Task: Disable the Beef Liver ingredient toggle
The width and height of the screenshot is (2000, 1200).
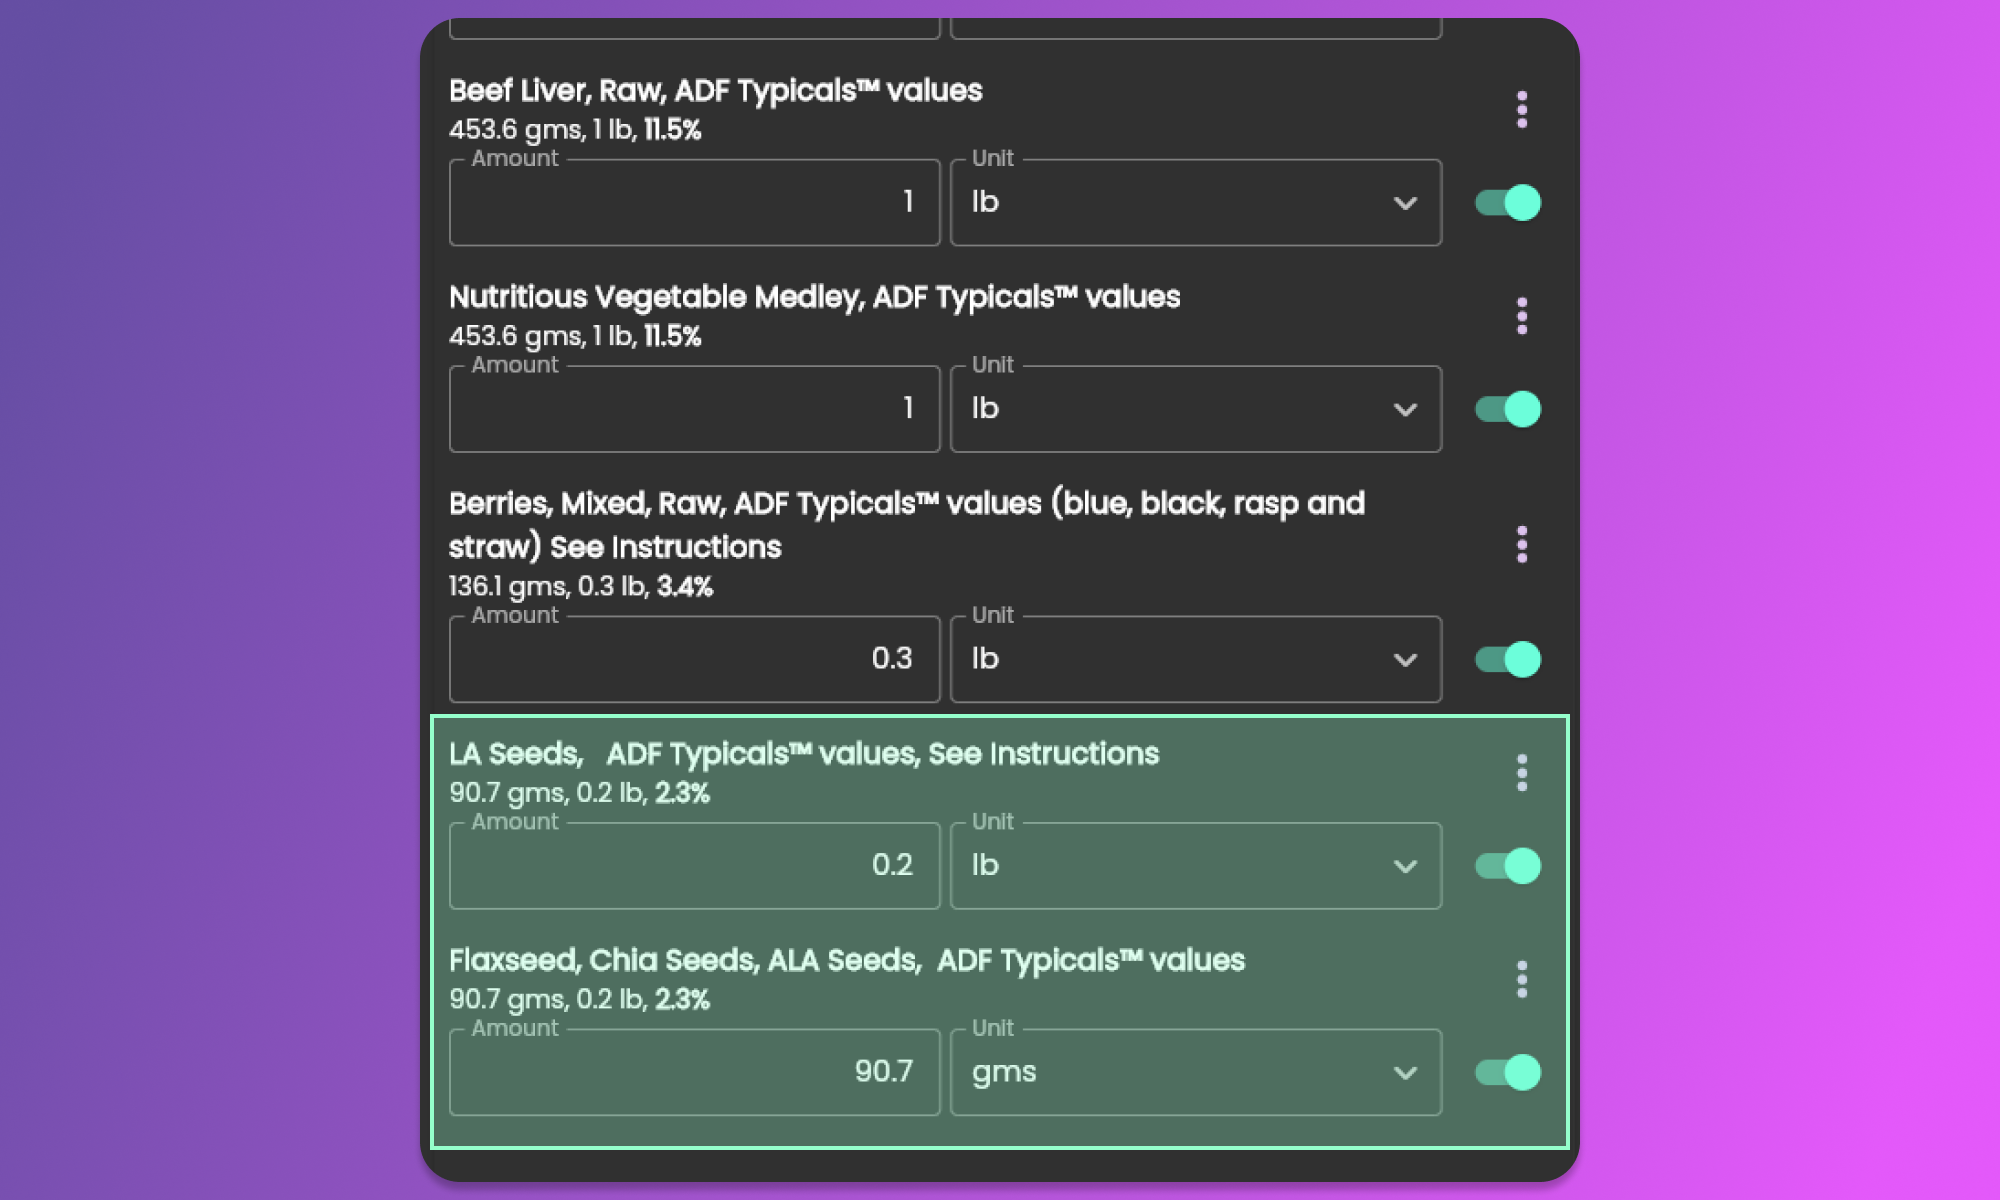Action: tap(1508, 203)
